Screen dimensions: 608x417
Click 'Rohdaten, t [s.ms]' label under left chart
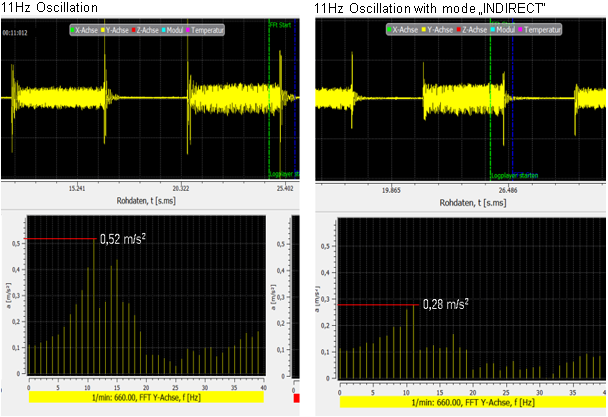tap(146, 201)
